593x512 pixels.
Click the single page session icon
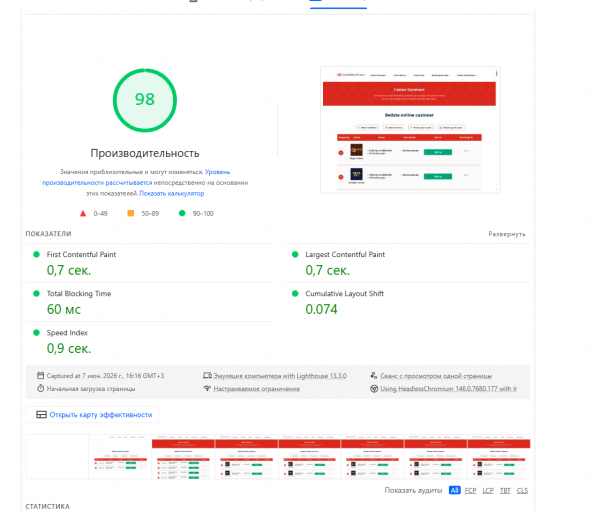[374, 375]
